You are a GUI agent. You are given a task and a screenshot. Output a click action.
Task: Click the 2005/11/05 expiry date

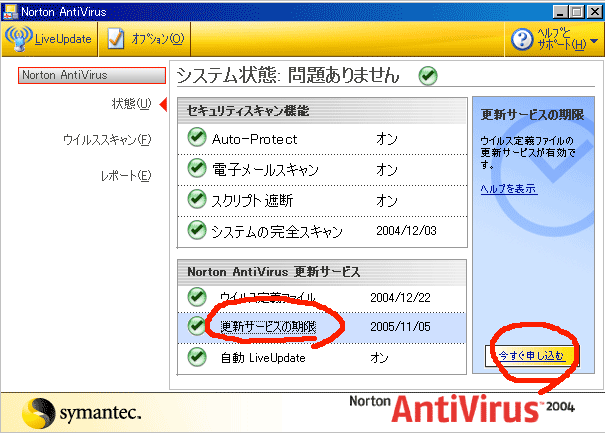coord(401,327)
